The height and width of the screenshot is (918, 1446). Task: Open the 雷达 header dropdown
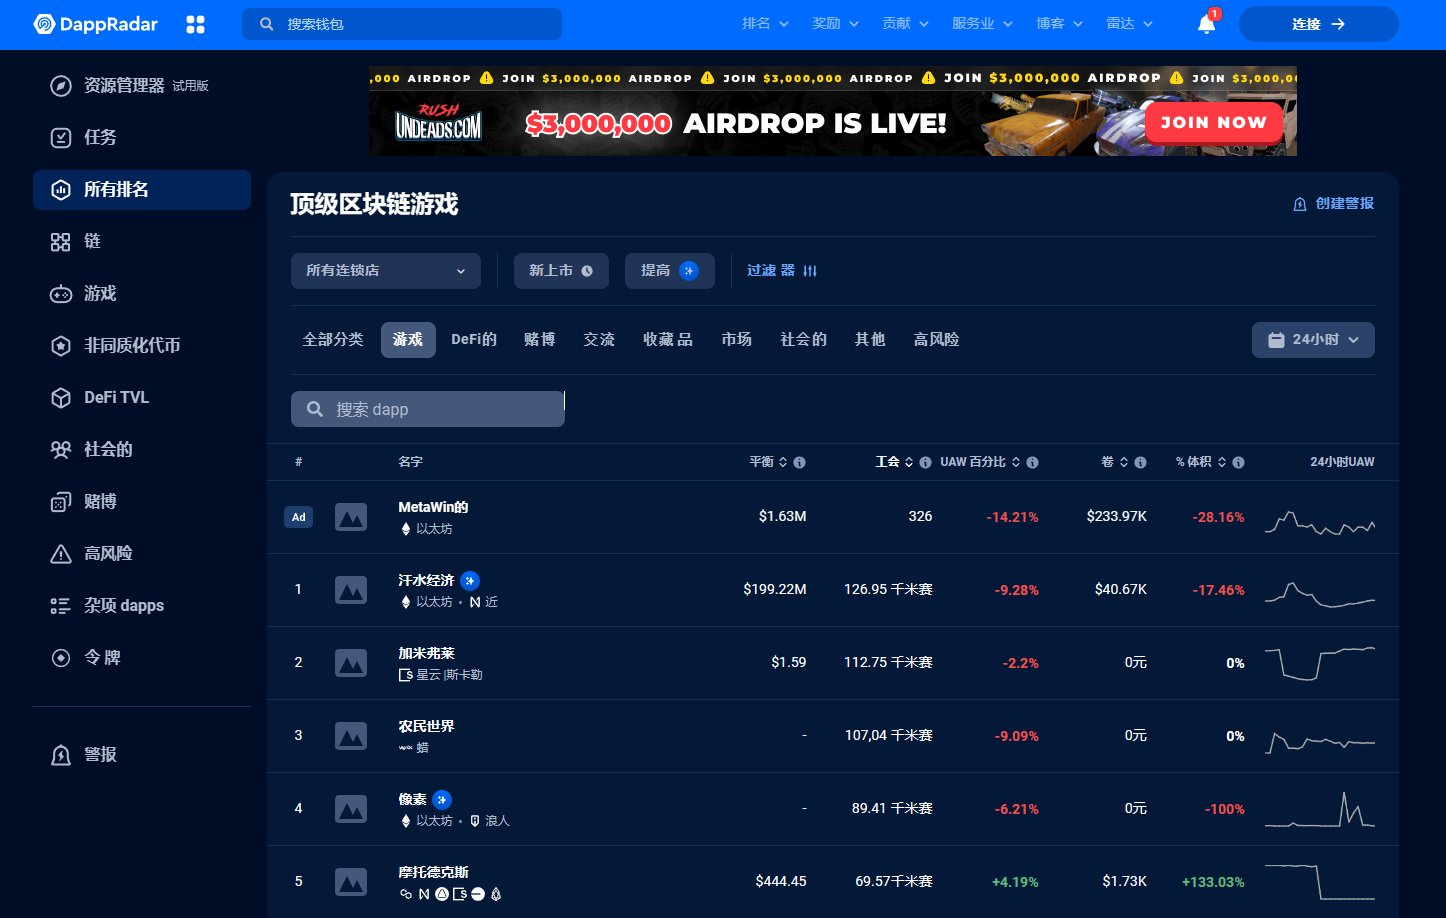[x=1129, y=24]
